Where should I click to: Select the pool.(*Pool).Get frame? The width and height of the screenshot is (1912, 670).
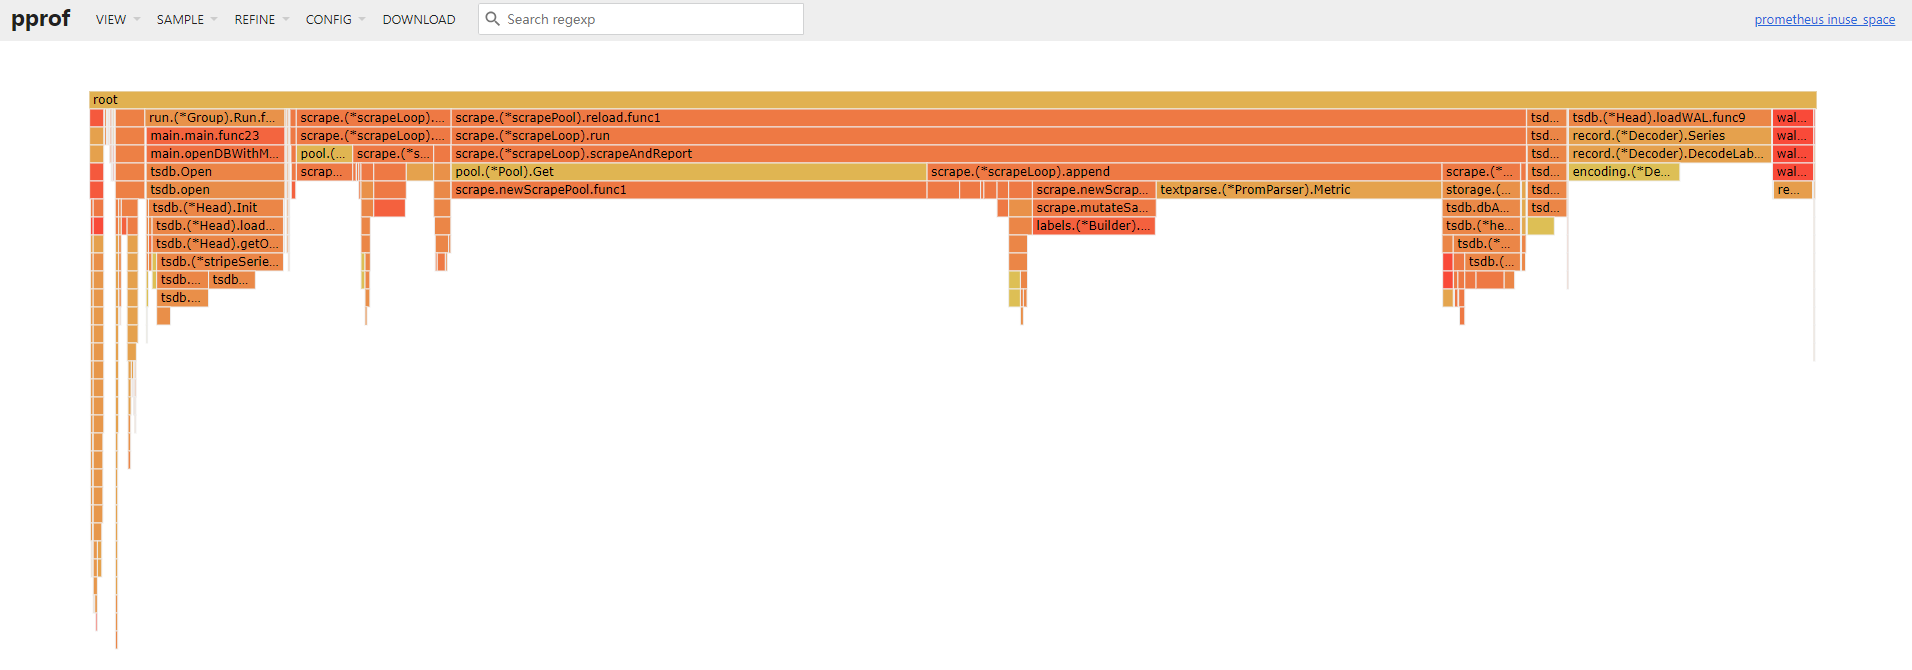pyautogui.click(x=688, y=172)
